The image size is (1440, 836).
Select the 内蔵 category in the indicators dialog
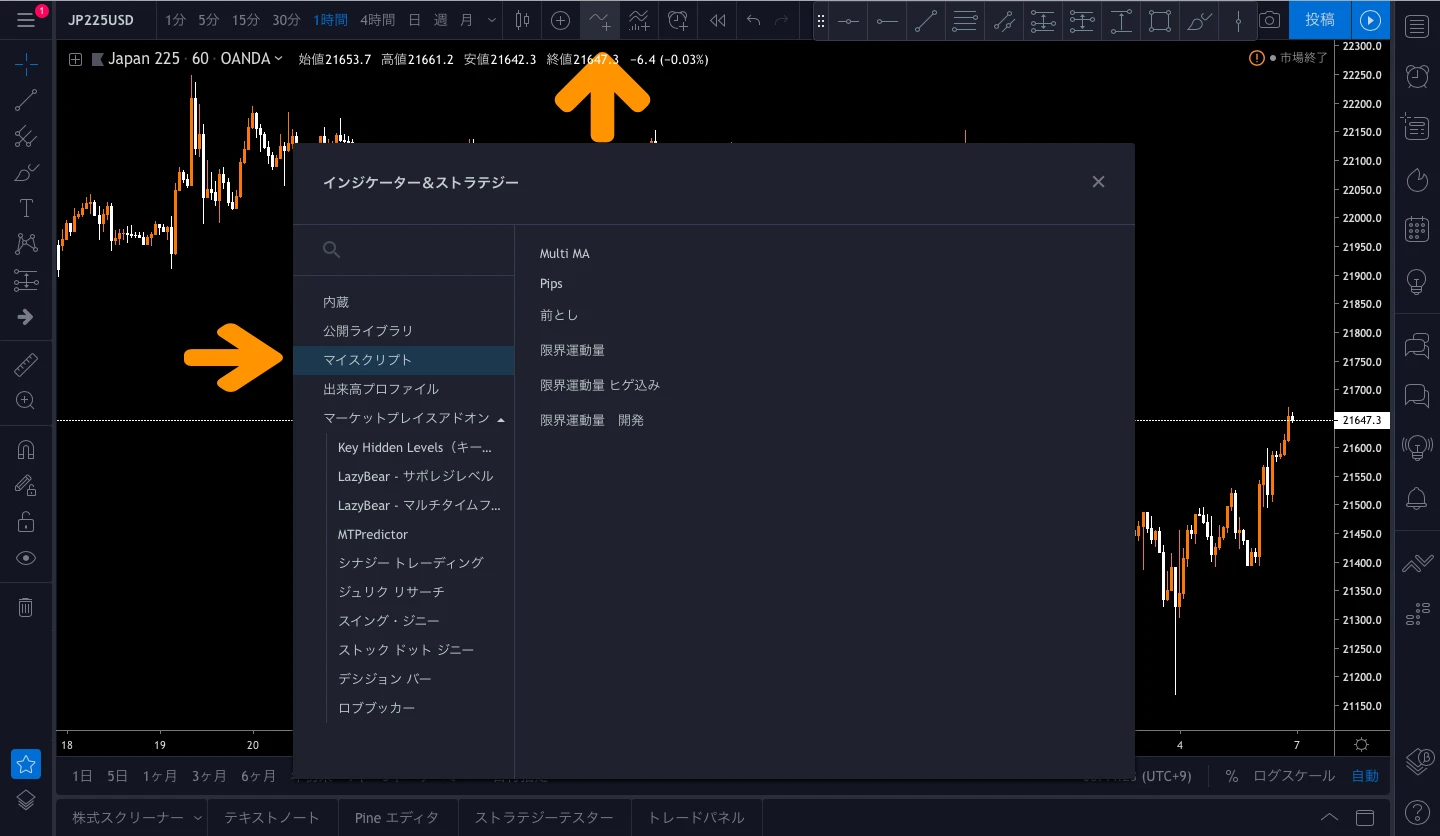point(335,301)
